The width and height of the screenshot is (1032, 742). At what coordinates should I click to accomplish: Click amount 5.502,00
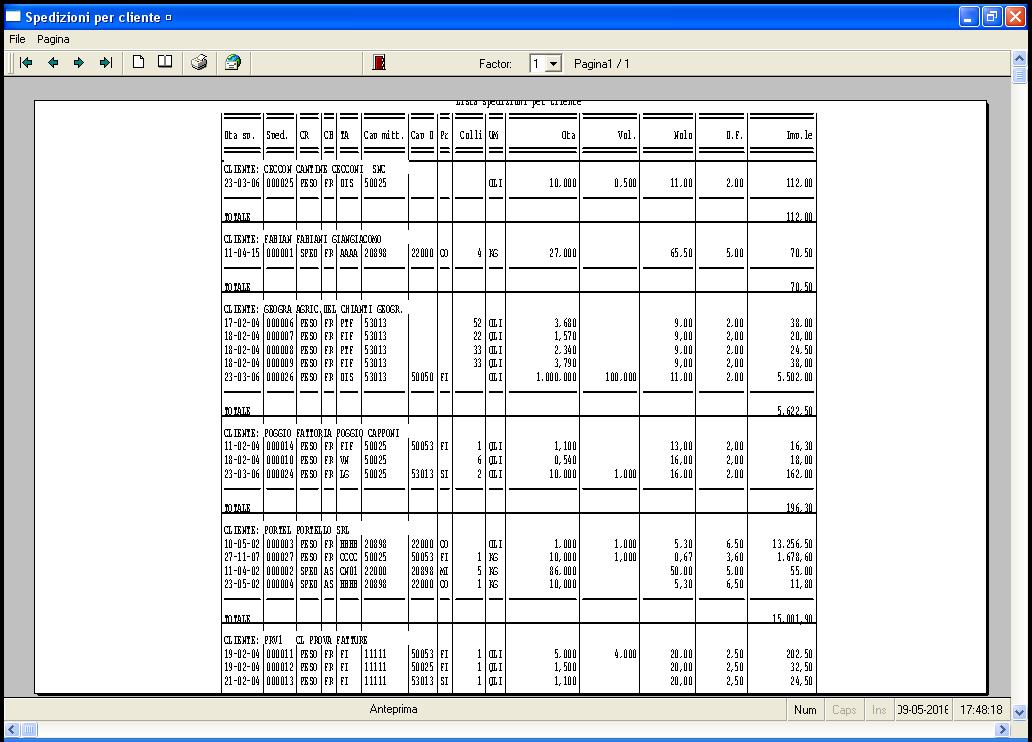[x=794, y=377]
